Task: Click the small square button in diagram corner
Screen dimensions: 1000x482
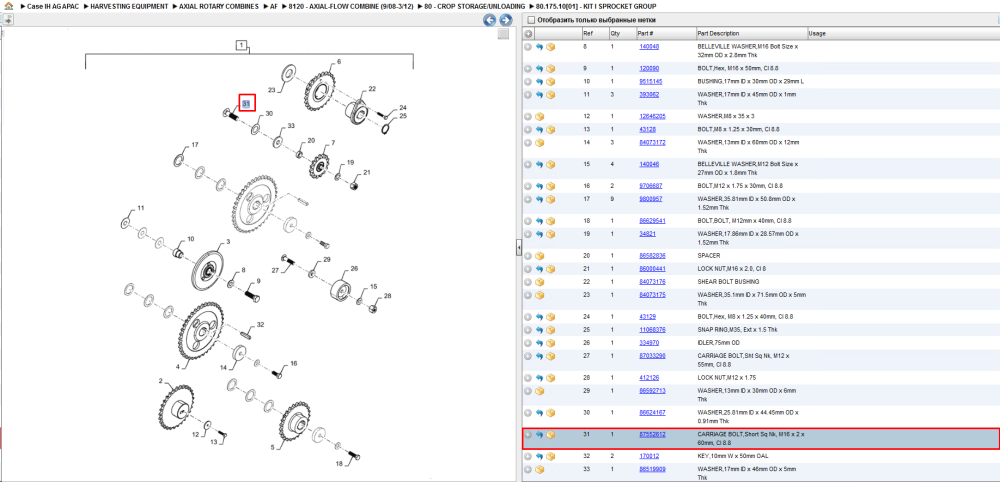Action: pos(503,34)
